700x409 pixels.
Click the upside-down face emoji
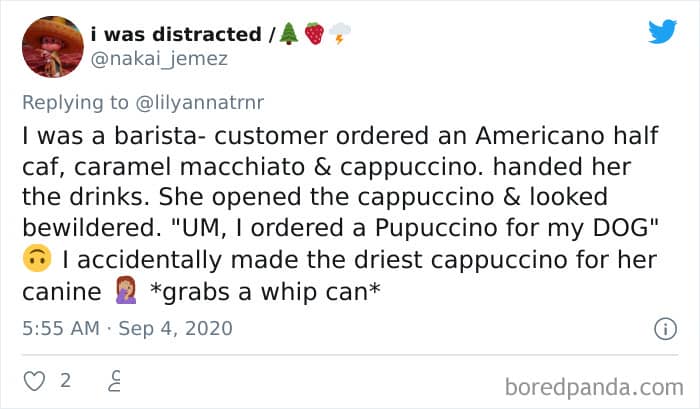click(x=37, y=259)
